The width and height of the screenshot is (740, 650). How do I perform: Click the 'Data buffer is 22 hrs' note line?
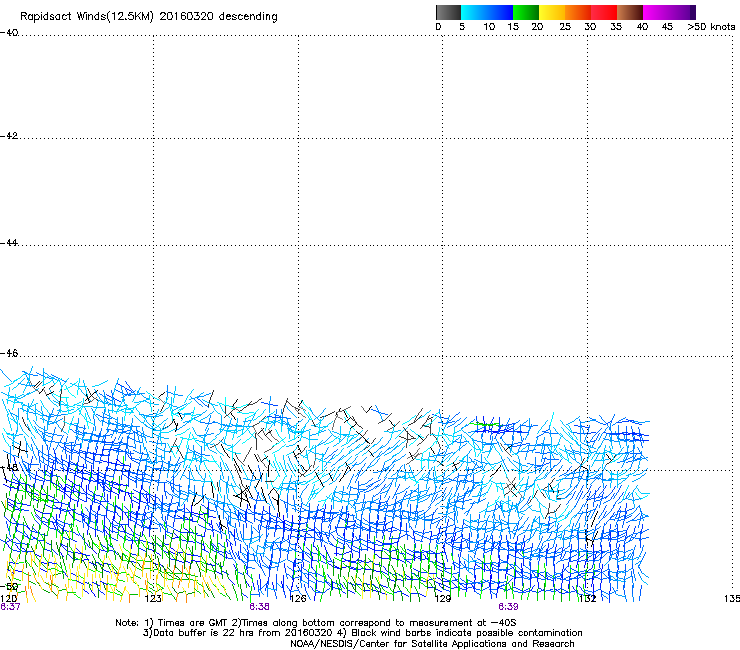pyautogui.click(x=362, y=633)
